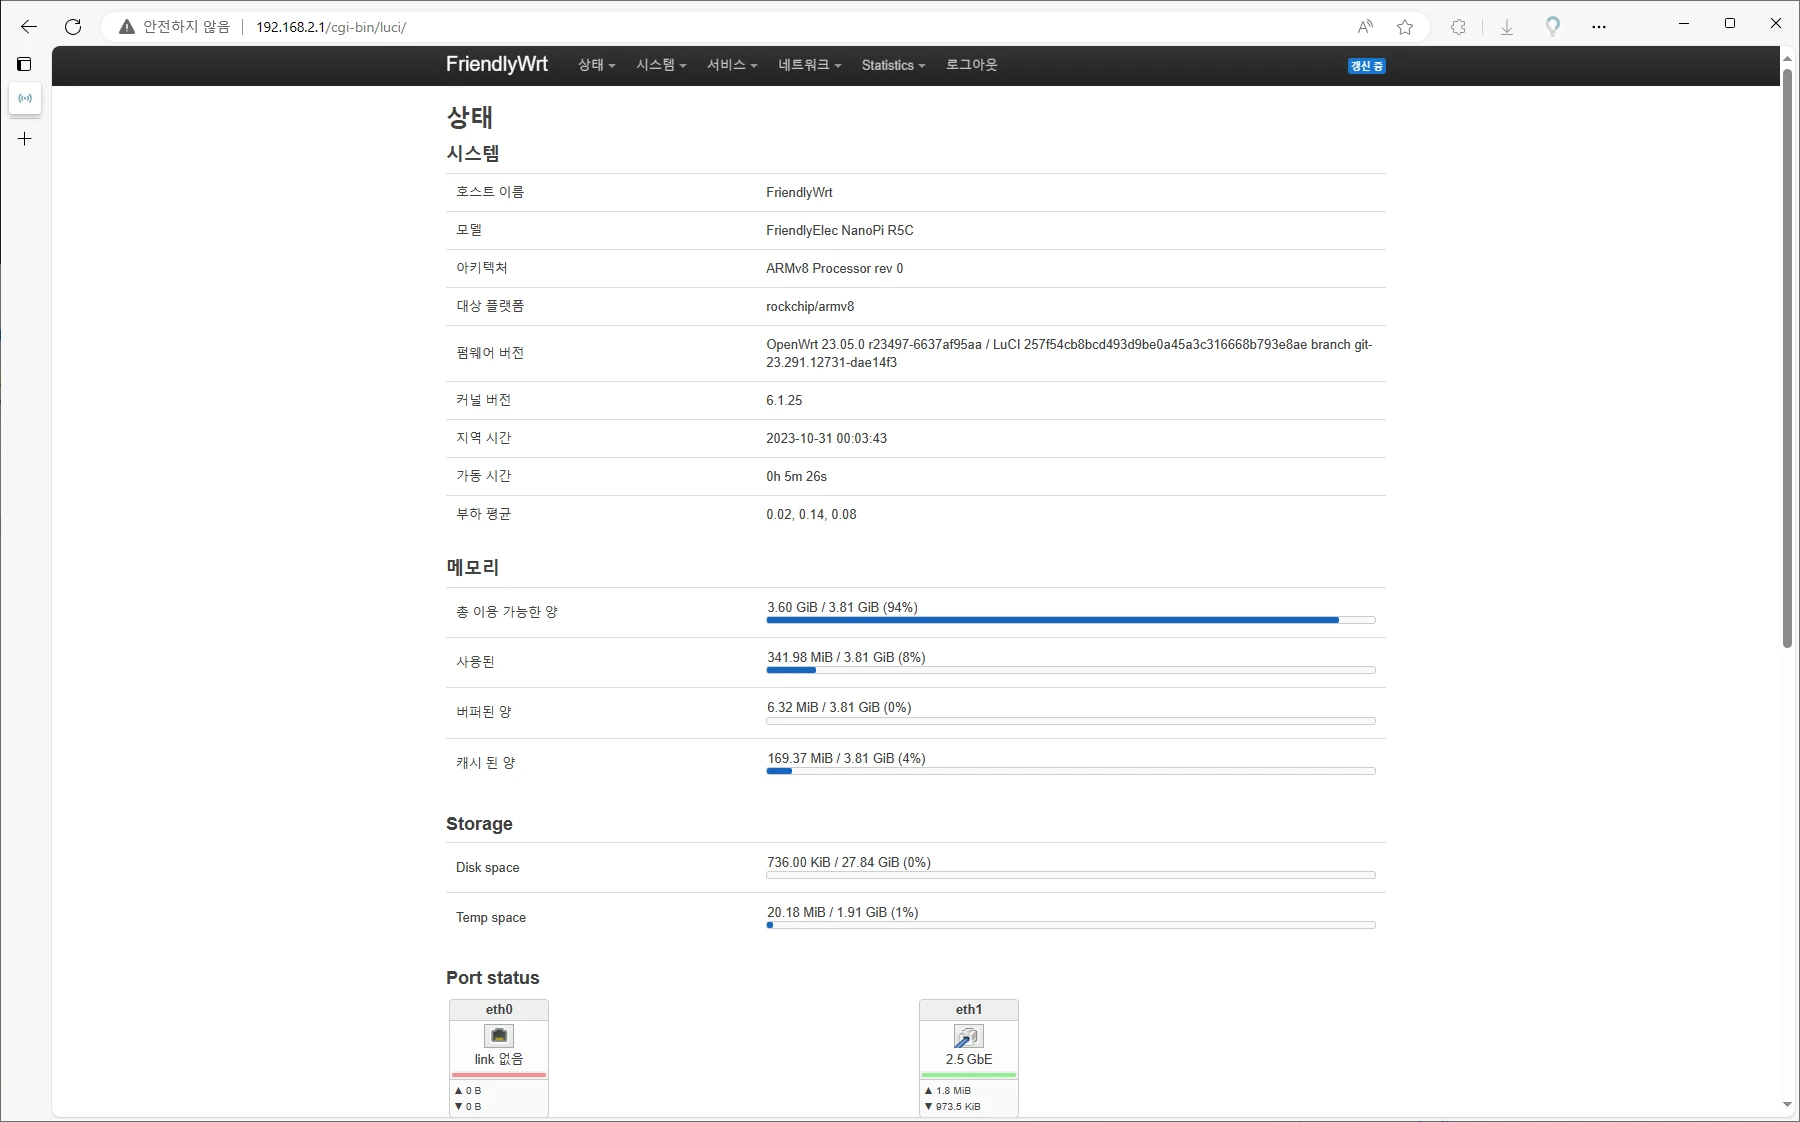1800x1122 pixels.
Task: Click the FriendlyWrt brand link
Action: click(497, 64)
